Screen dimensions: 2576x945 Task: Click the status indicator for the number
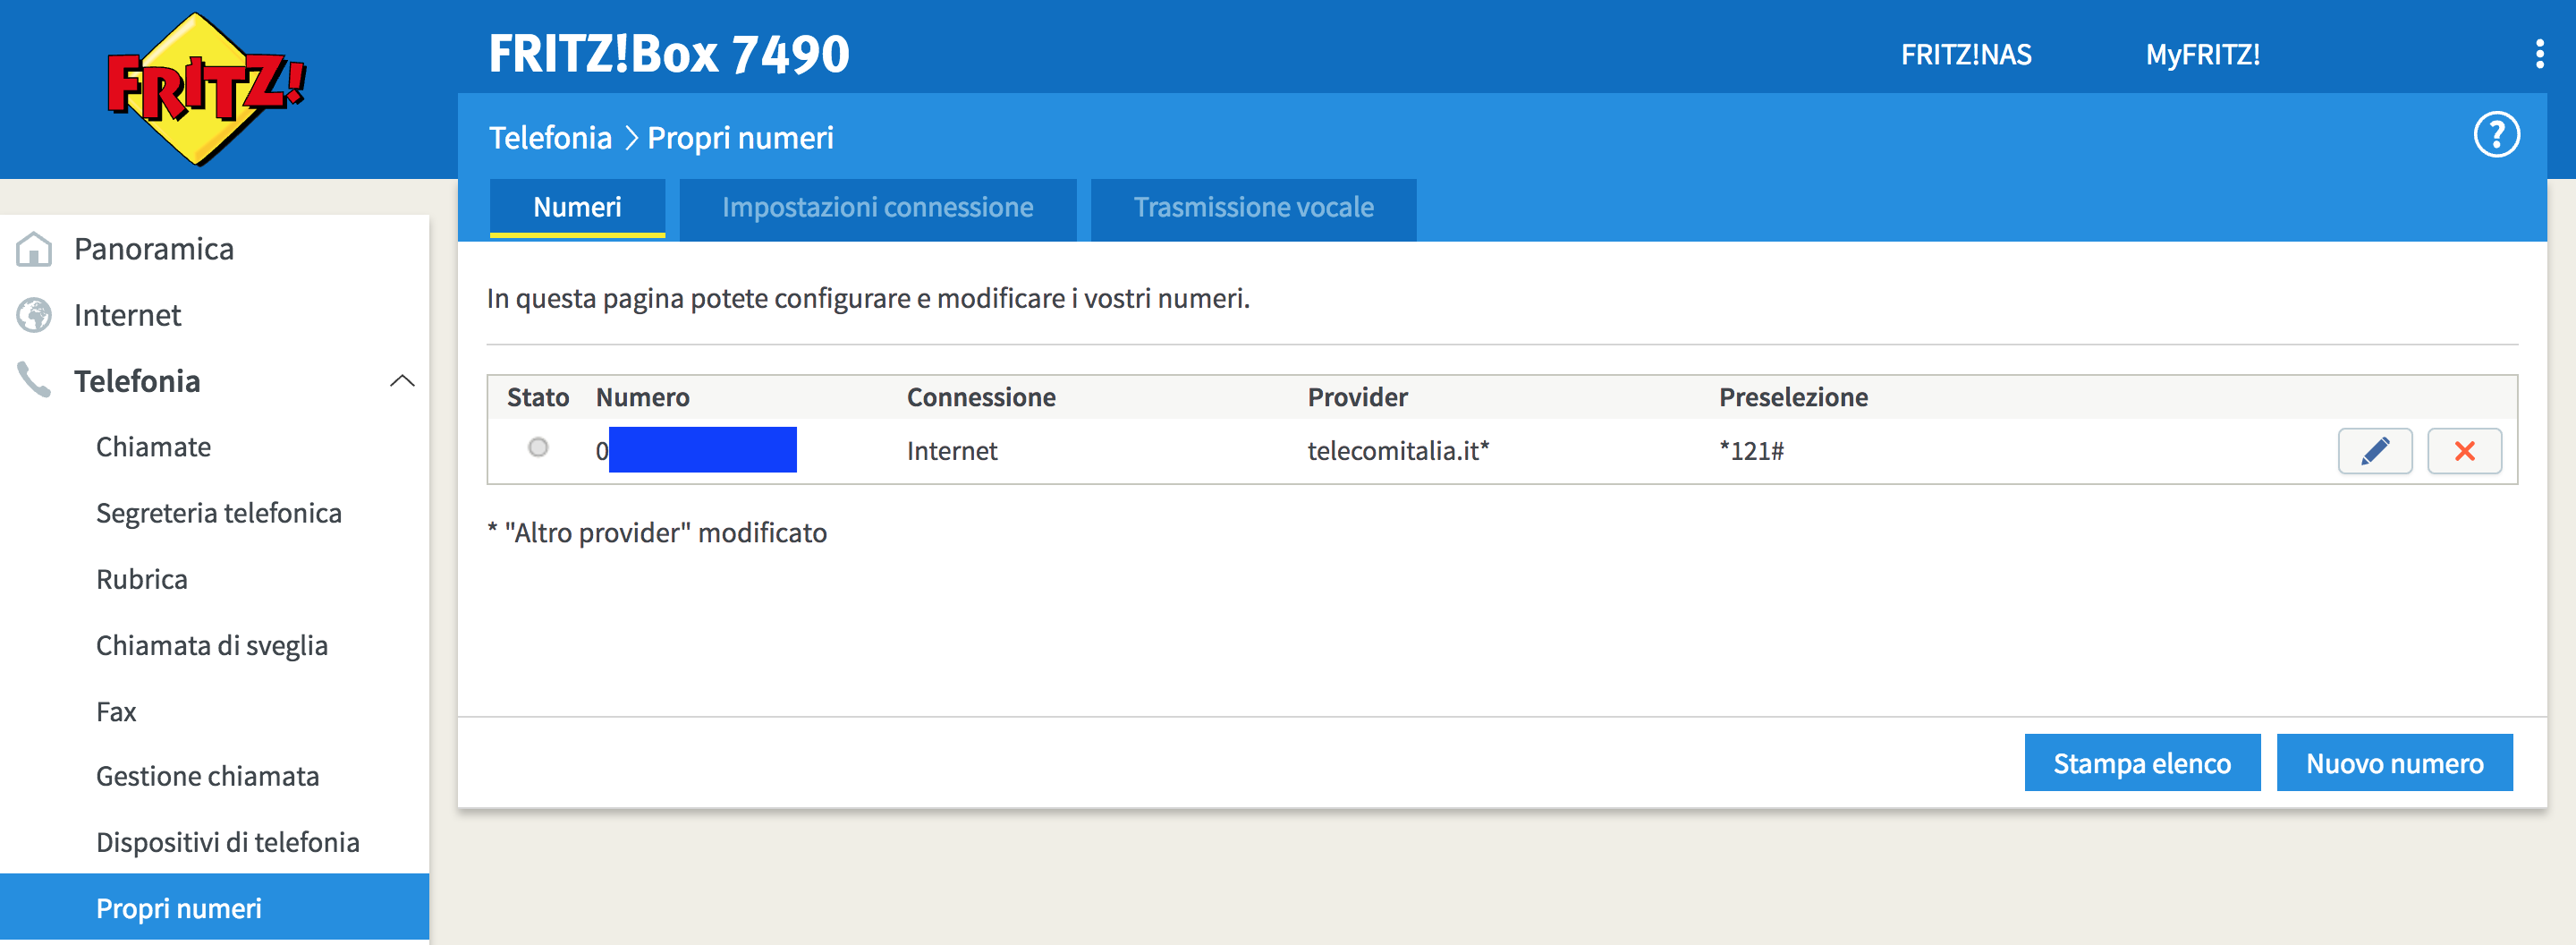[x=538, y=447]
